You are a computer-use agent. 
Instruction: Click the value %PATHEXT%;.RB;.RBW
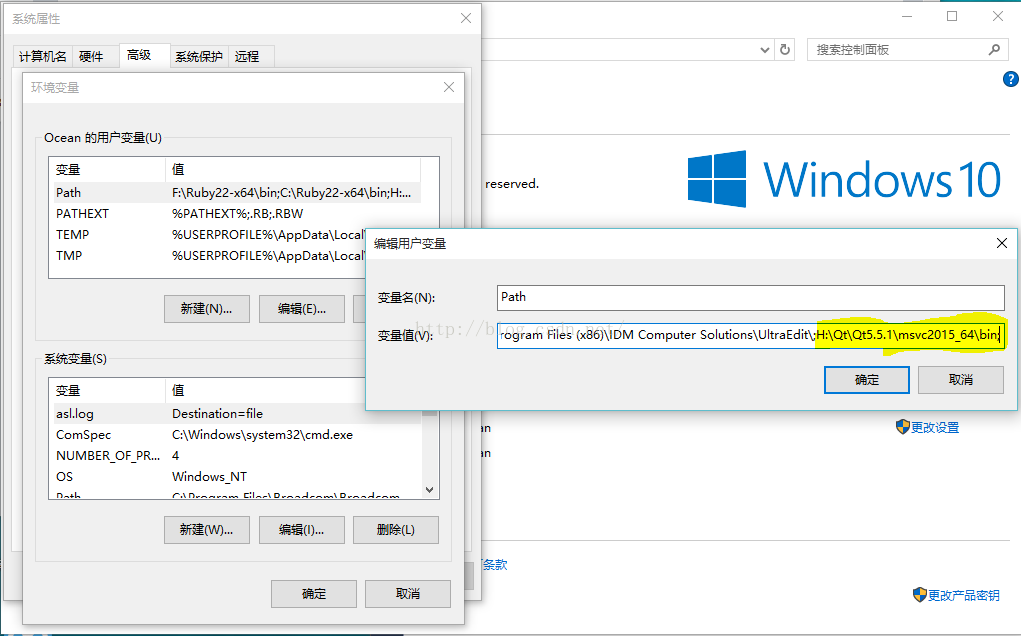237,214
